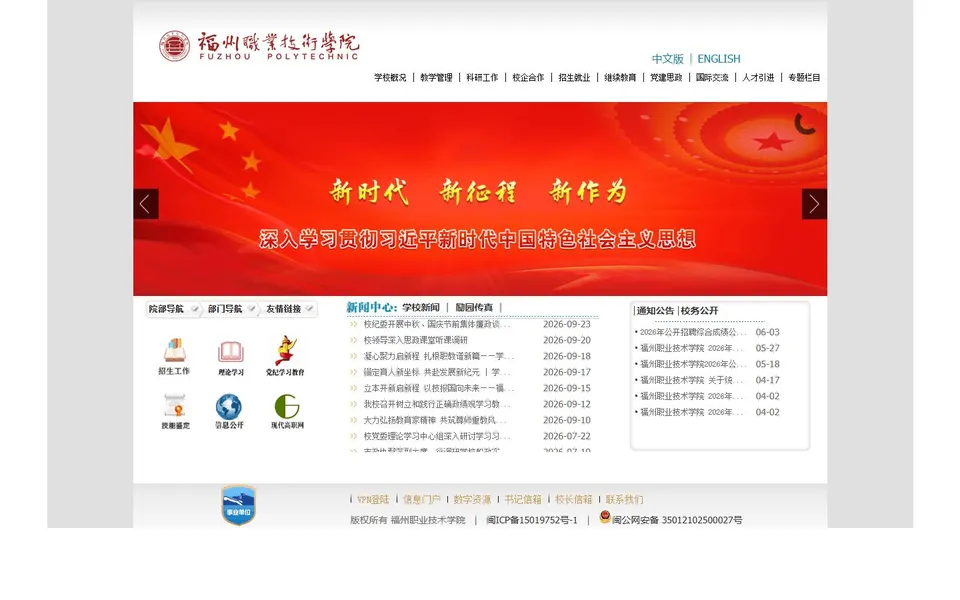Click the previous slide arrow on banner
Viewport: 960px width, 600px height.
146,204
